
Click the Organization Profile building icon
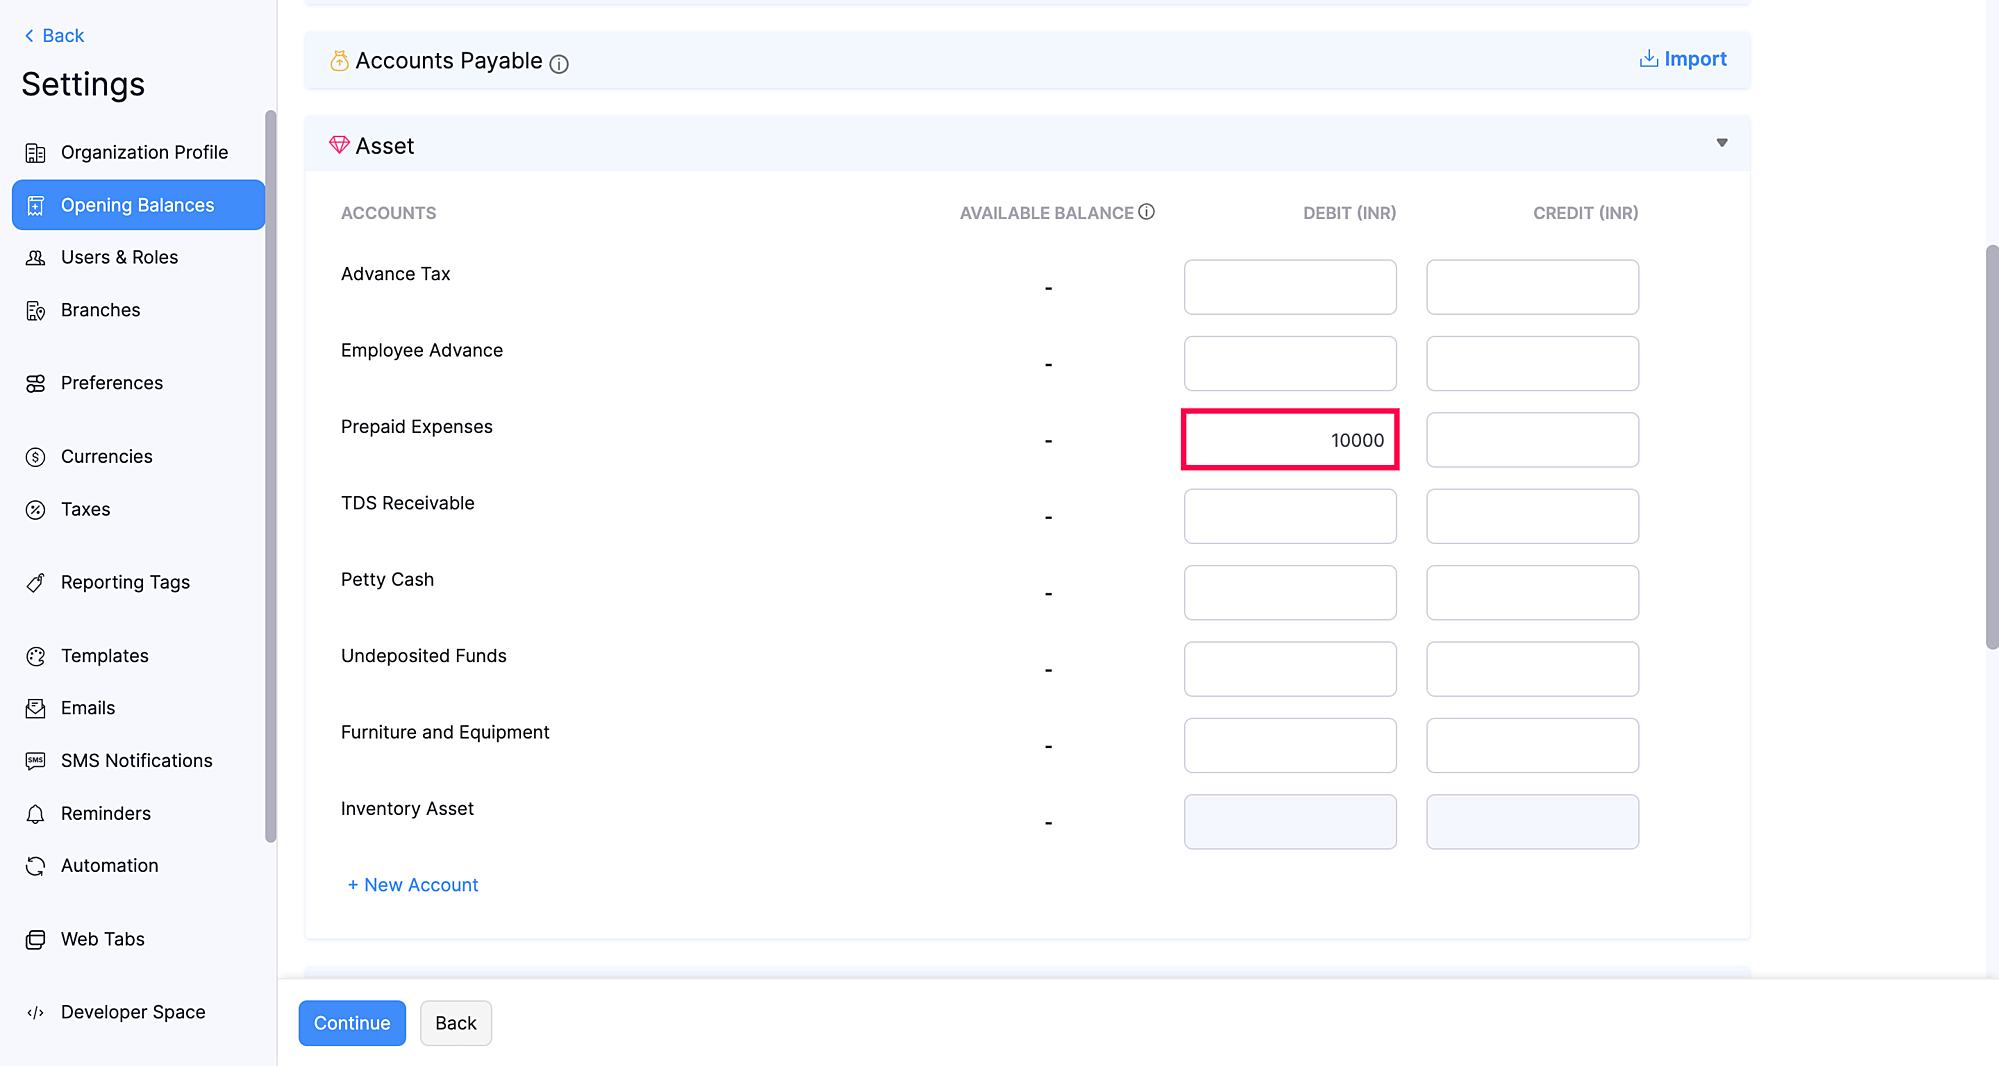[36, 153]
